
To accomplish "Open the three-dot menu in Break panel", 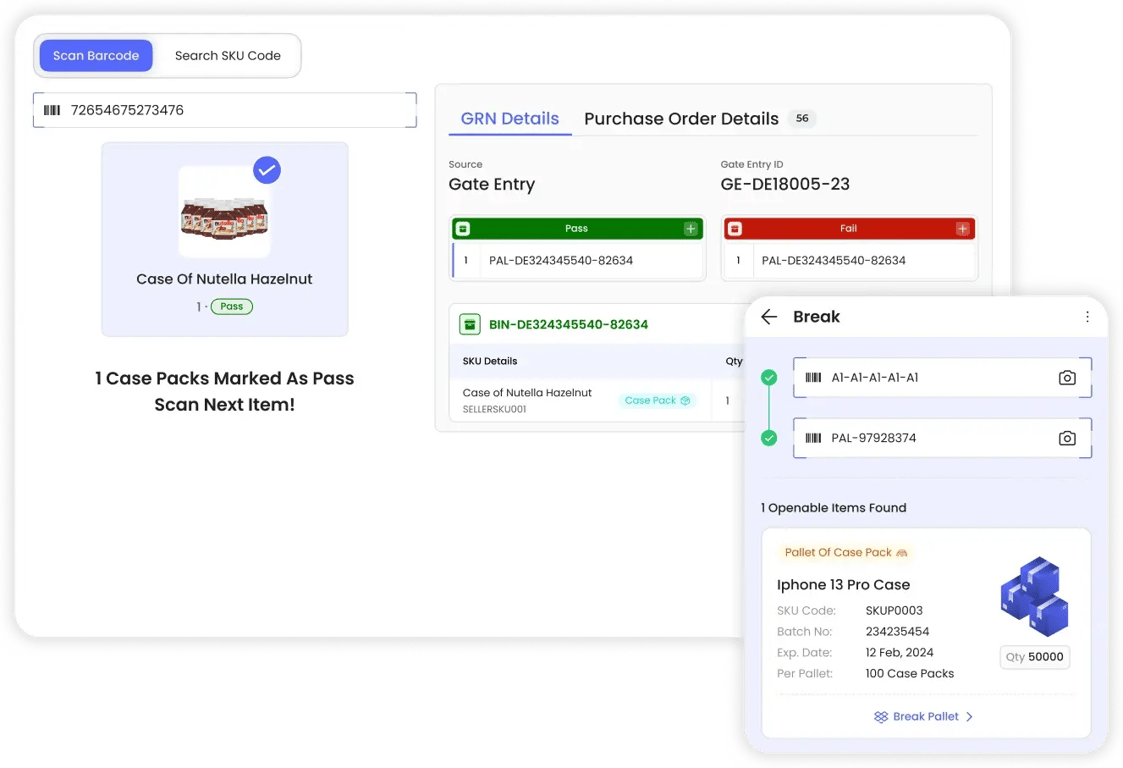I will point(1087,317).
